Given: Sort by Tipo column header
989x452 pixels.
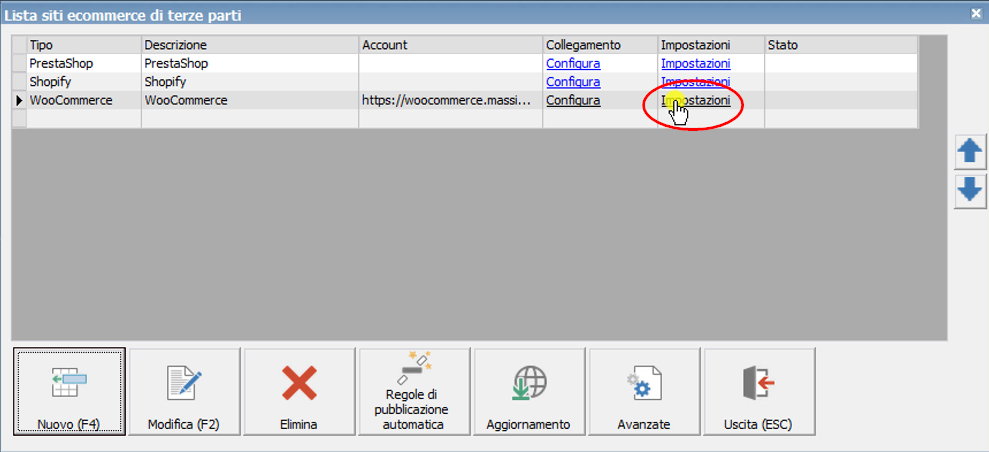Looking at the screenshot, I should click(x=84, y=45).
